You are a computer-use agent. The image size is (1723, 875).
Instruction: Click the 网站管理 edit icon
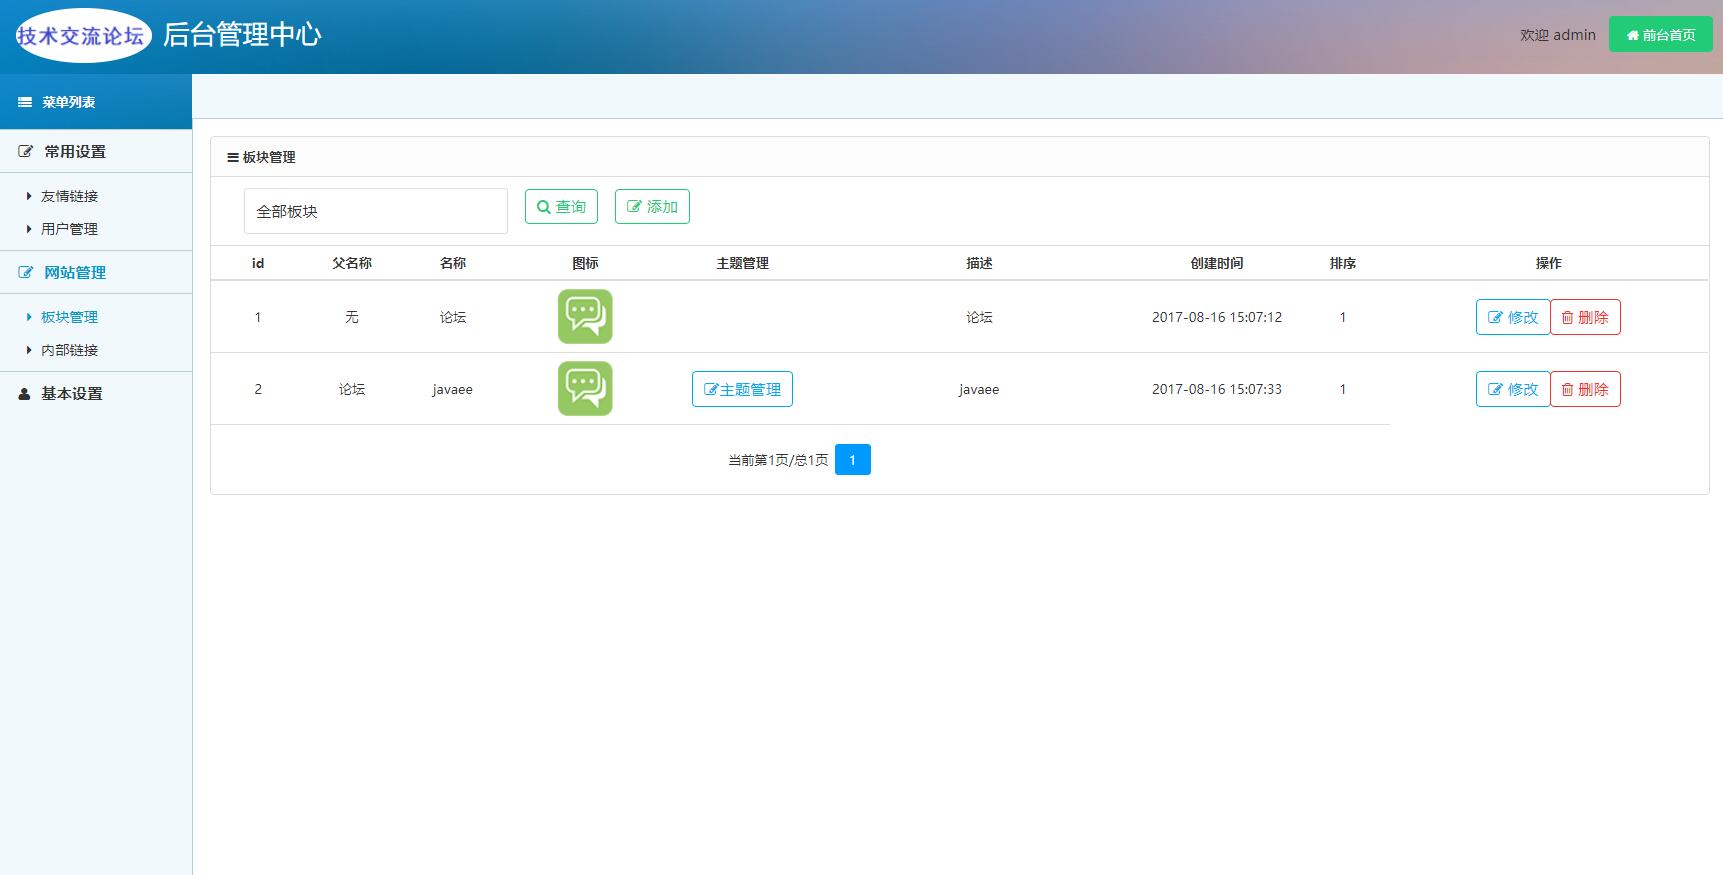26,273
